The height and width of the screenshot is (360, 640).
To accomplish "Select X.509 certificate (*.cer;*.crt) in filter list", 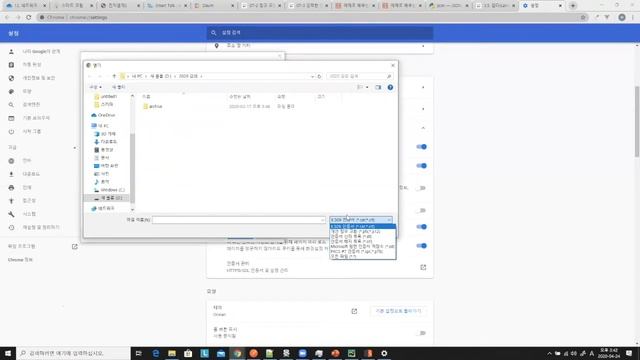I will tap(362, 227).
